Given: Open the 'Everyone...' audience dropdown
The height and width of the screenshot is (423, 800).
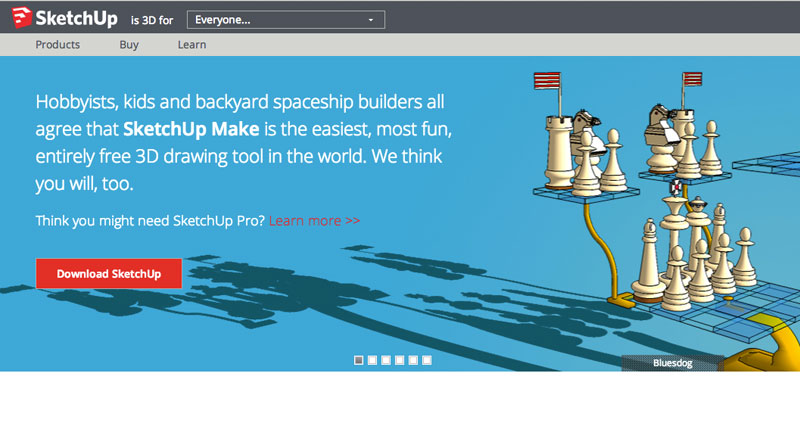Looking at the screenshot, I should pyautogui.click(x=286, y=20).
